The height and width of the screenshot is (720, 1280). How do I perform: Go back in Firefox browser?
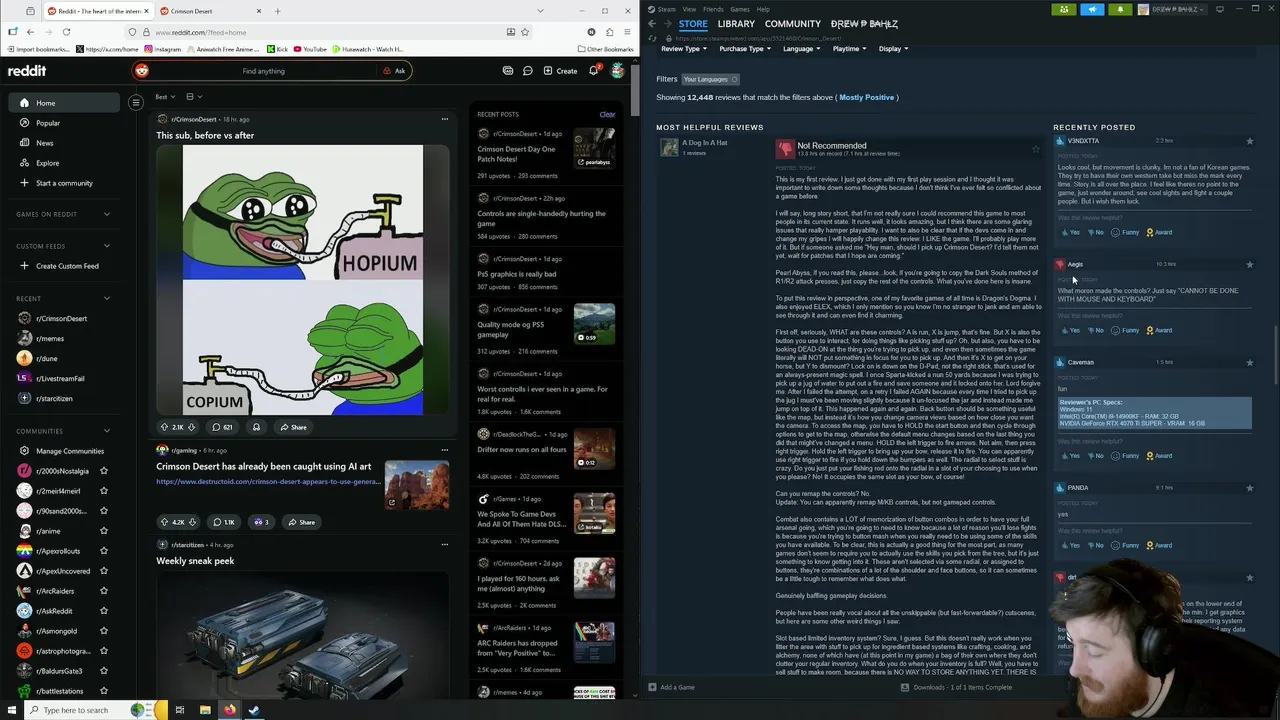[30, 32]
